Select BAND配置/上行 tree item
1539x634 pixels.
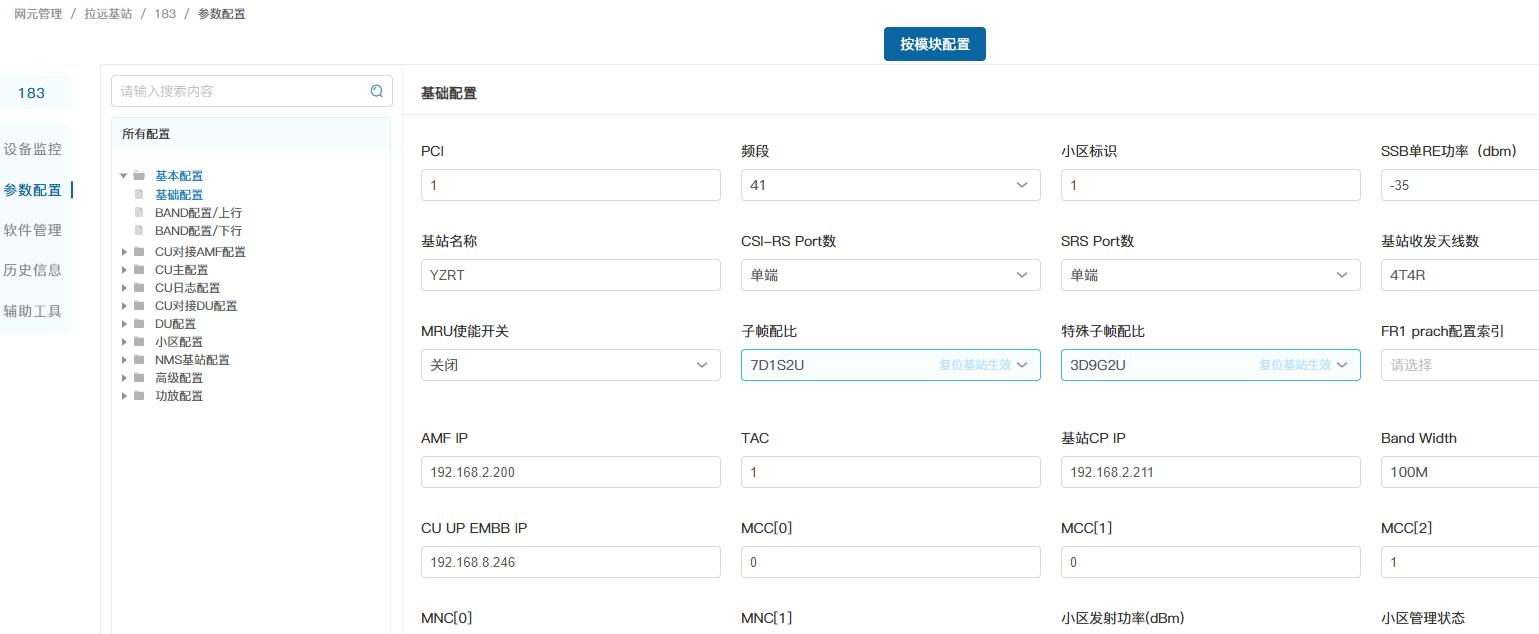(x=198, y=212)
